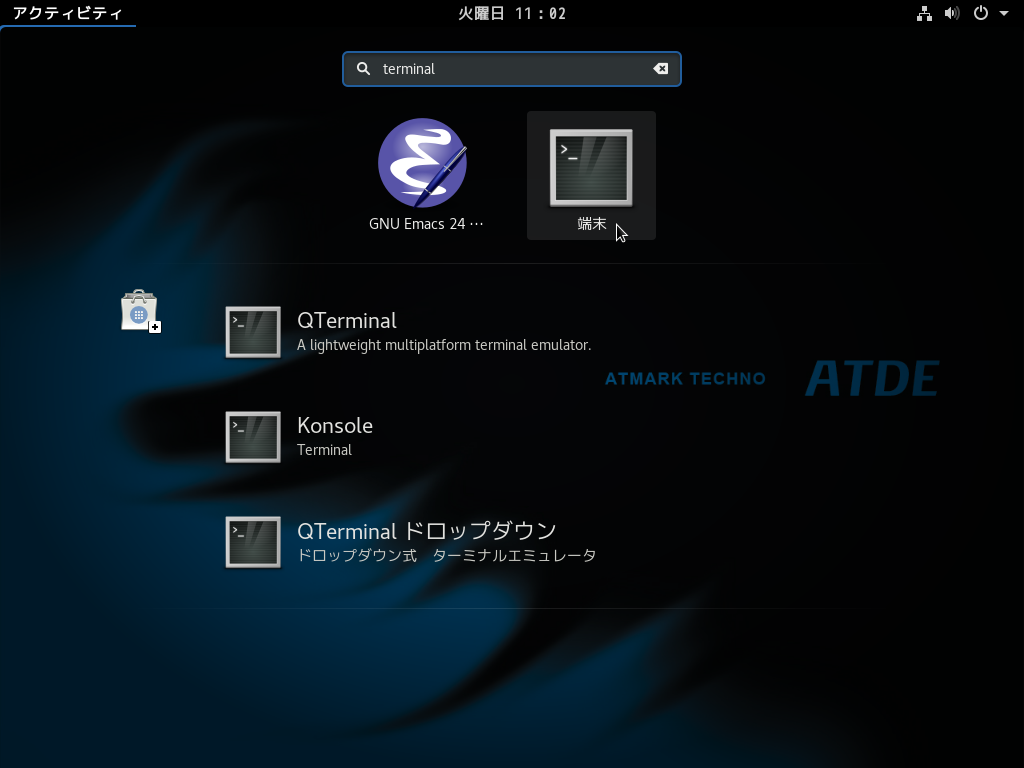The width and height of the screenshot is (1024, 768).
Task: Select the QTerminal title text
Action: coord(347,321)
